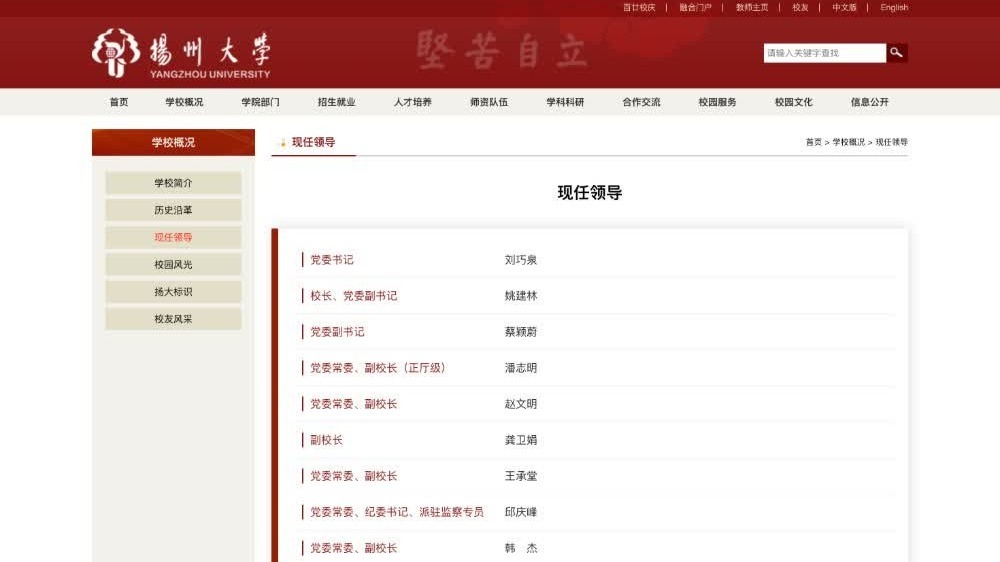Click 党委常委、副校长（正厅级） title text
Image resolution: width=1000 pixels, height=562 pixels.
[378, 368]
